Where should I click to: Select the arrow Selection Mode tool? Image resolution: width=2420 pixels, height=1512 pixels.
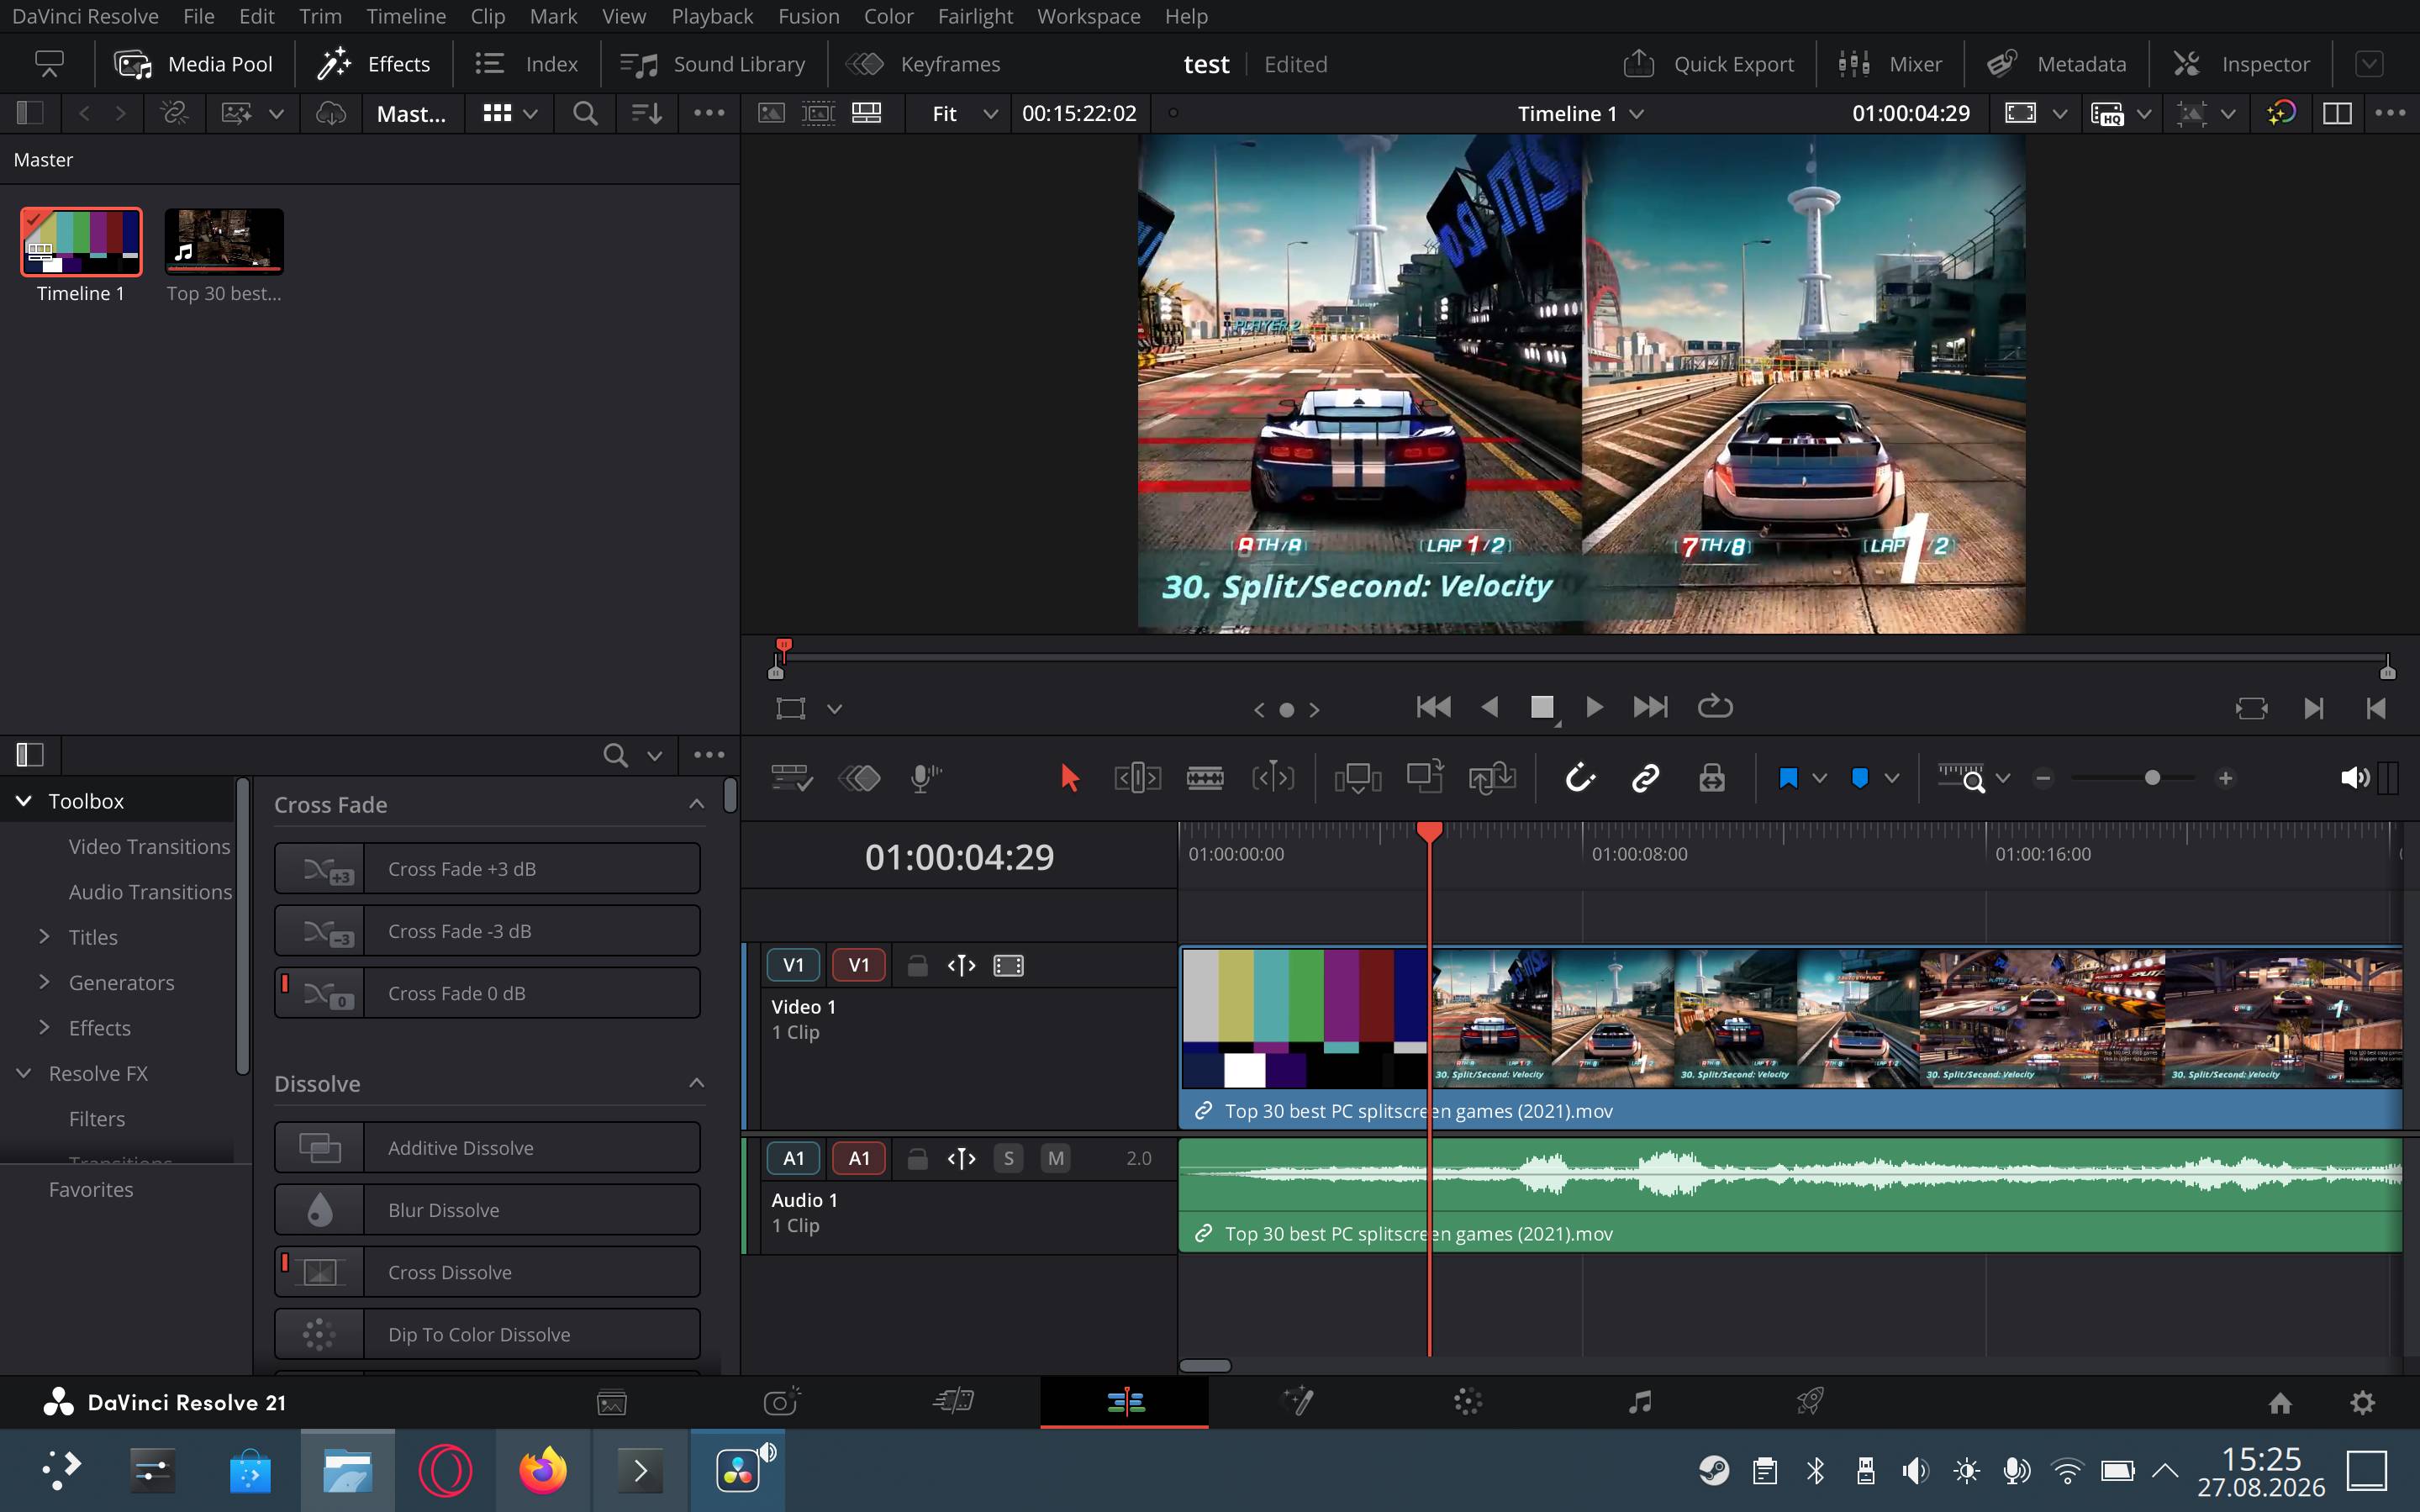pyautogui.click(x=1069, y=778)
